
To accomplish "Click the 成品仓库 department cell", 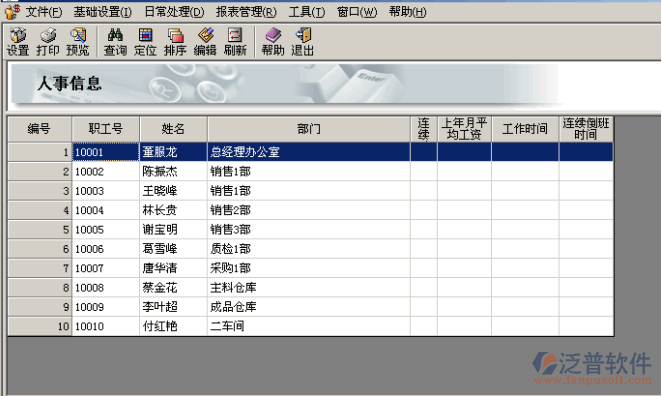I will tap(309, 307).
